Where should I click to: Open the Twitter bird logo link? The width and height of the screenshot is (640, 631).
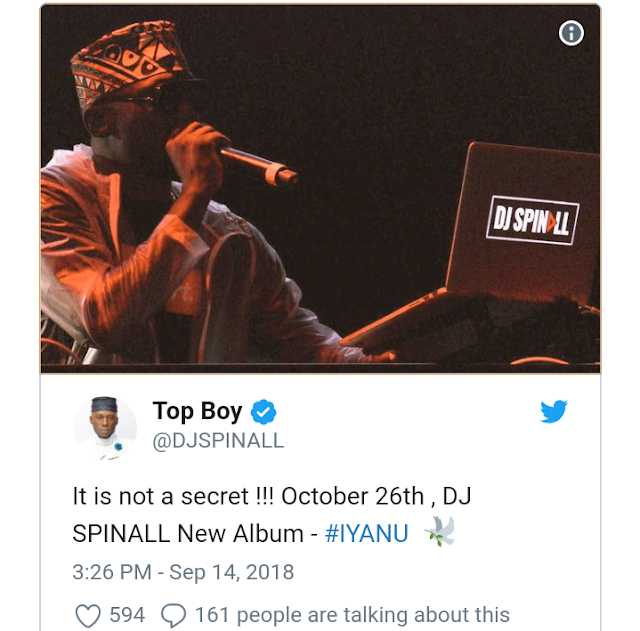[553, 411]
